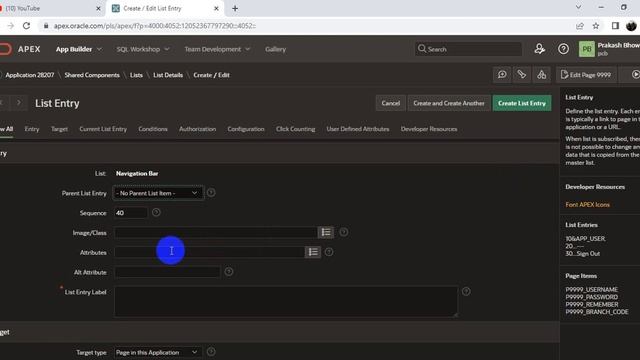Viewport: 640px width, 360px height.
Task: Open a new browser tab
Action: pyautogui.click(x=235, y=8)
